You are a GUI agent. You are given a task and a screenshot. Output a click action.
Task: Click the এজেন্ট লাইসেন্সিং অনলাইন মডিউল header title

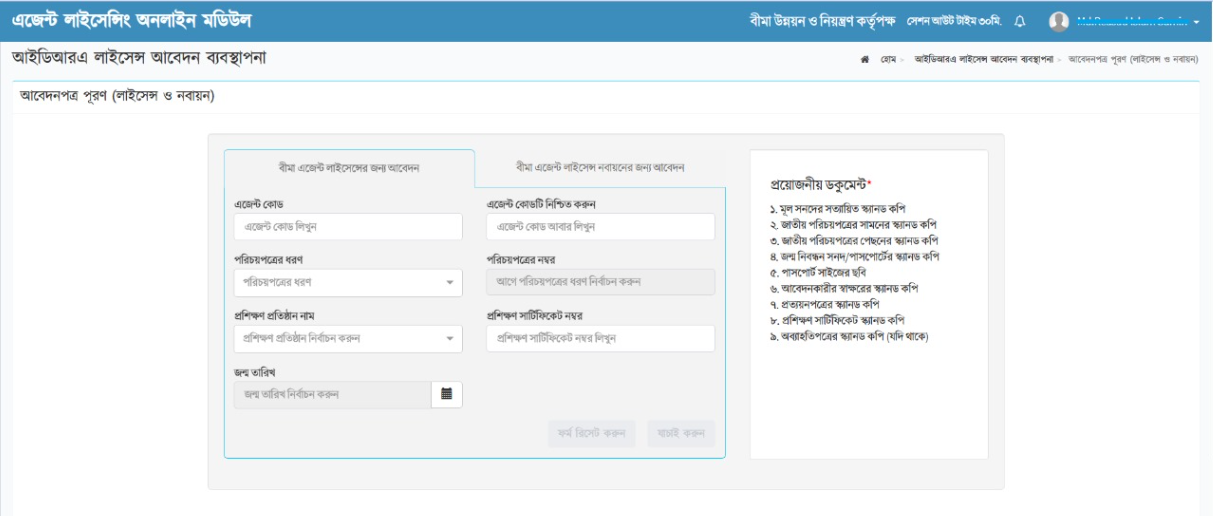[131, 20]
